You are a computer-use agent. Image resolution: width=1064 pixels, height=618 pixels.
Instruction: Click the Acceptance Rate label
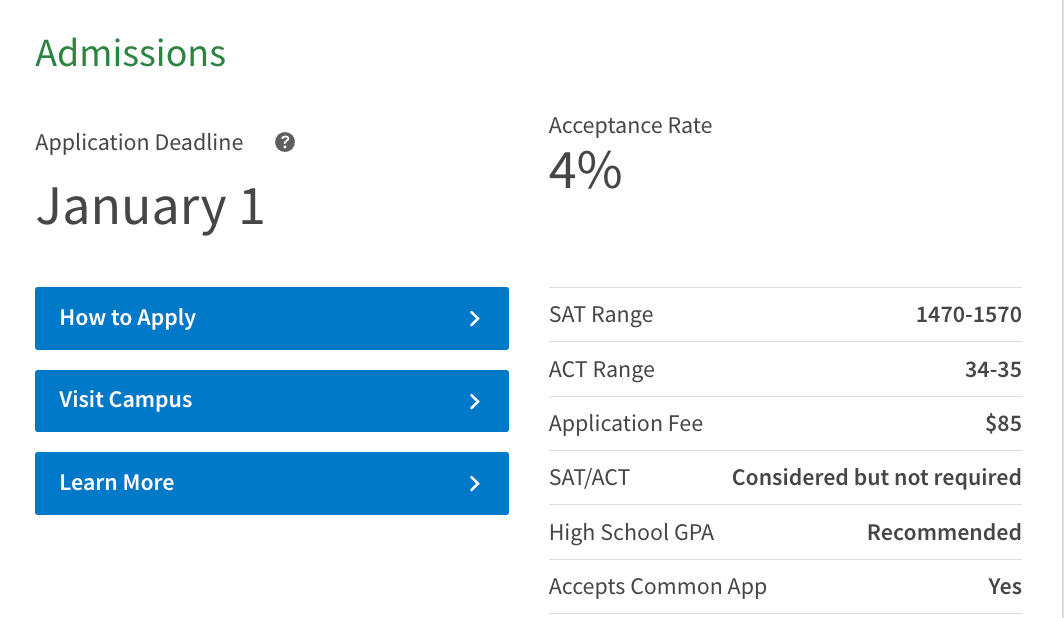(630, 125)
